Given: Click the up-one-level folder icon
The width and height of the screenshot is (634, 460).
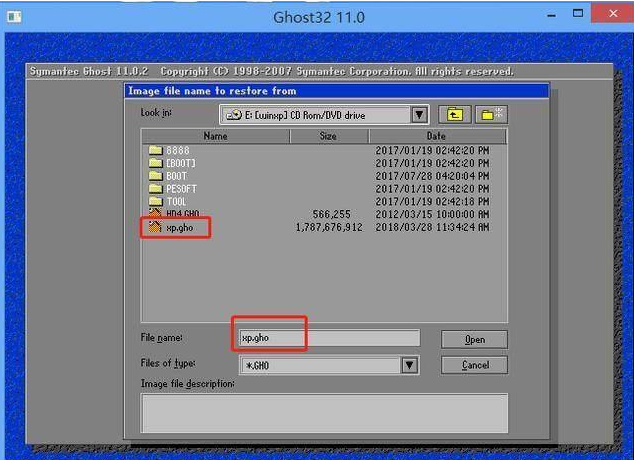Looking at the screenshot, I should (x=454, y=115).
